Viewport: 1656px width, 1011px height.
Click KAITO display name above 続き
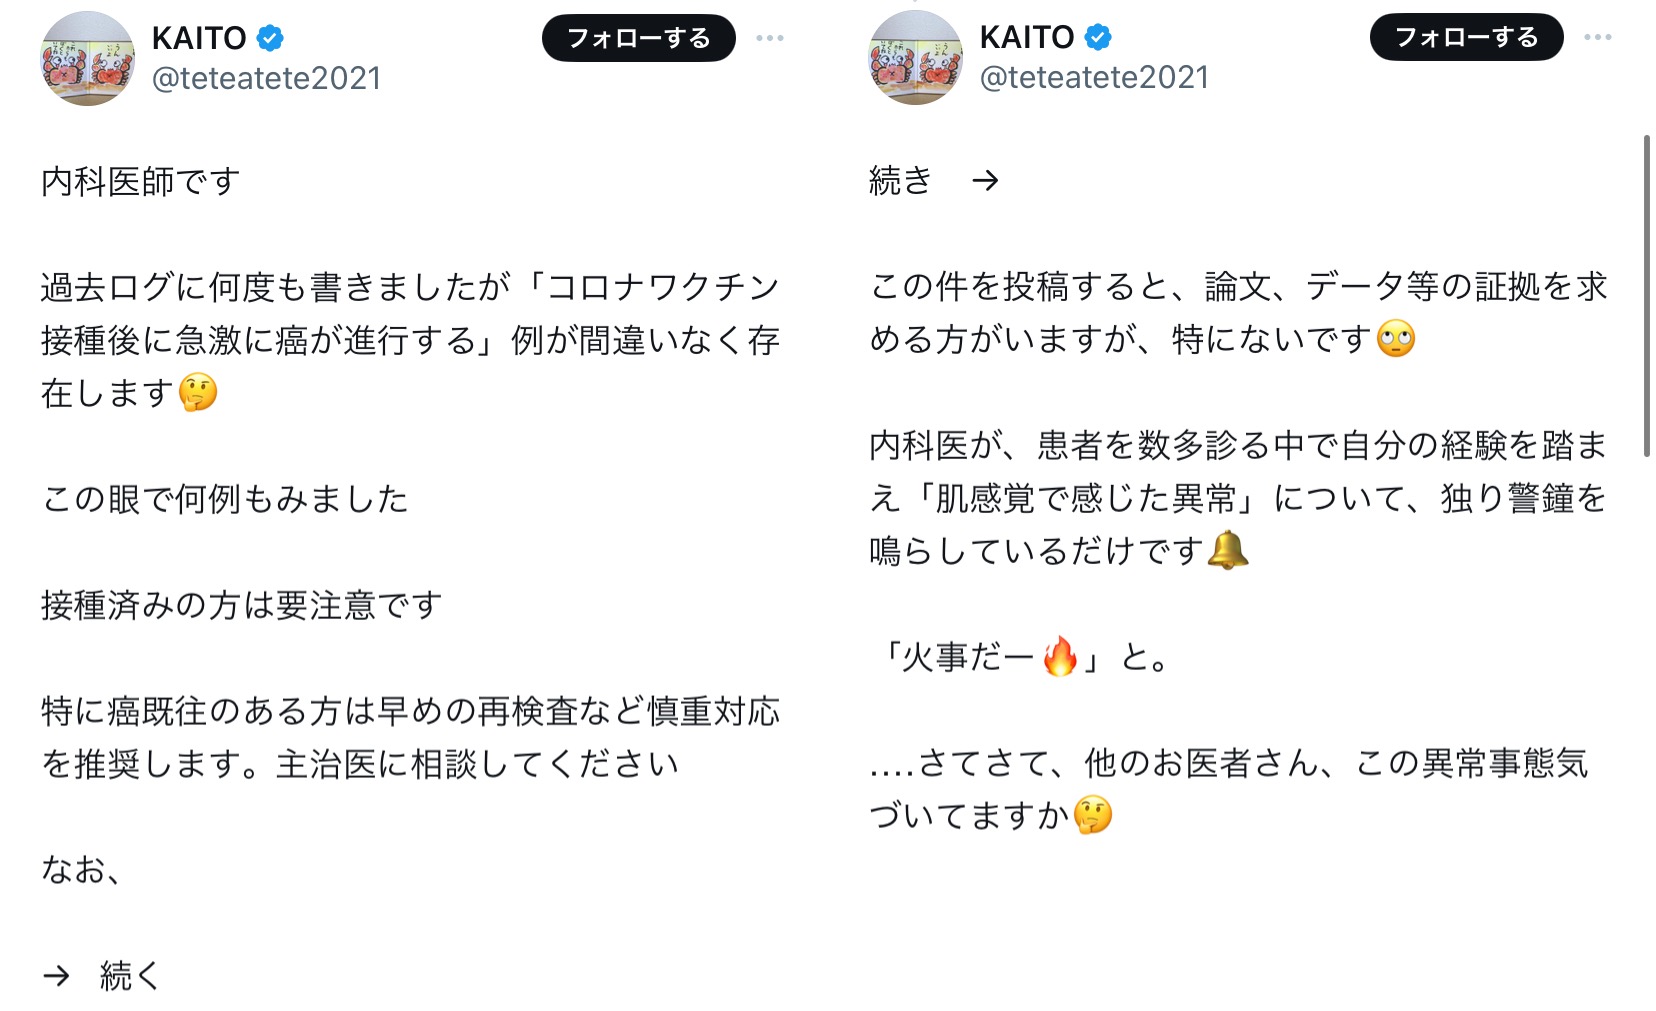tap(1027, 37)
